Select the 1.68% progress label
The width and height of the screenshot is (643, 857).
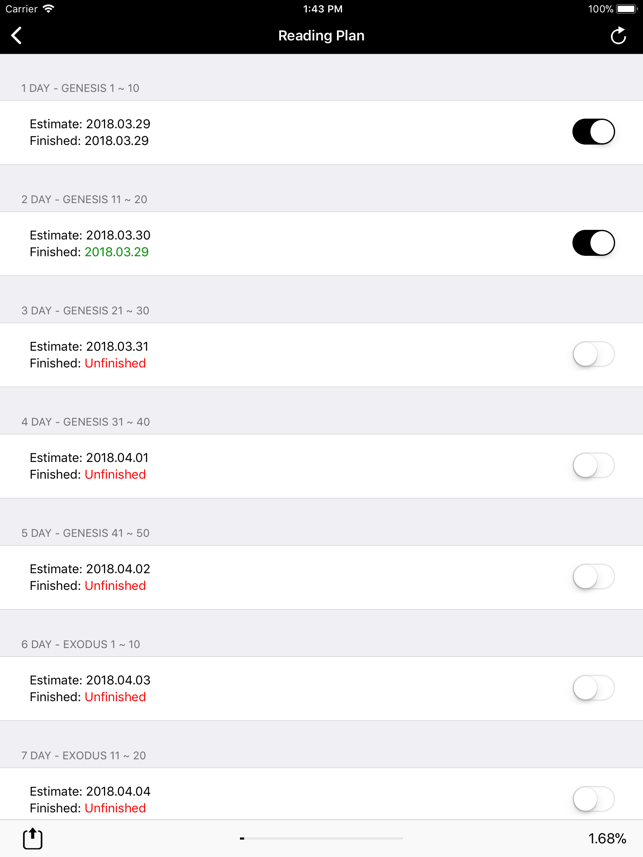(607, 838)
